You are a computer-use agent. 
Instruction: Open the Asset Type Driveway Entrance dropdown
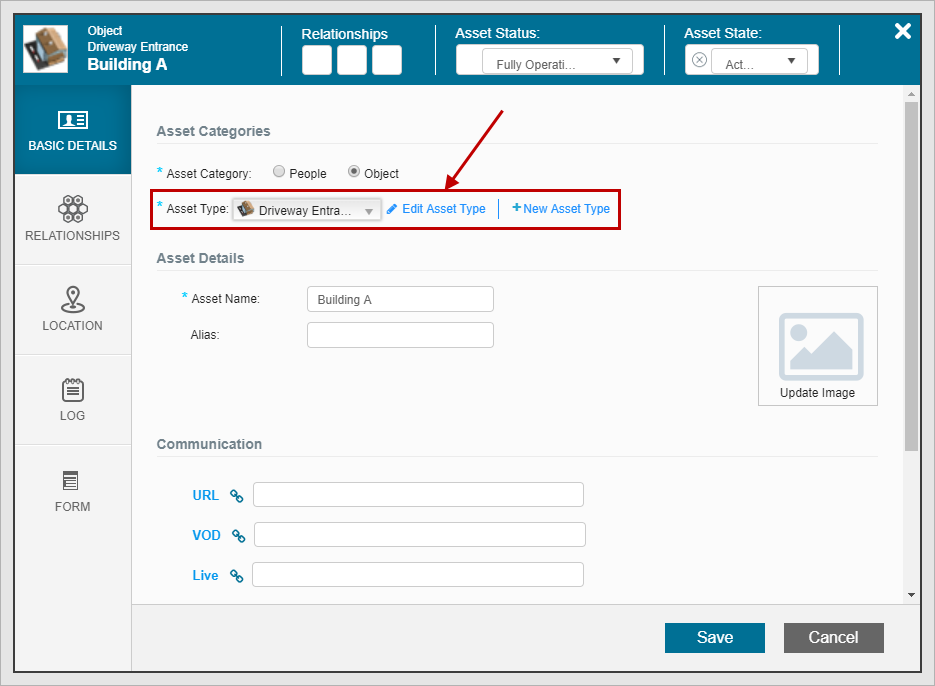307,210
